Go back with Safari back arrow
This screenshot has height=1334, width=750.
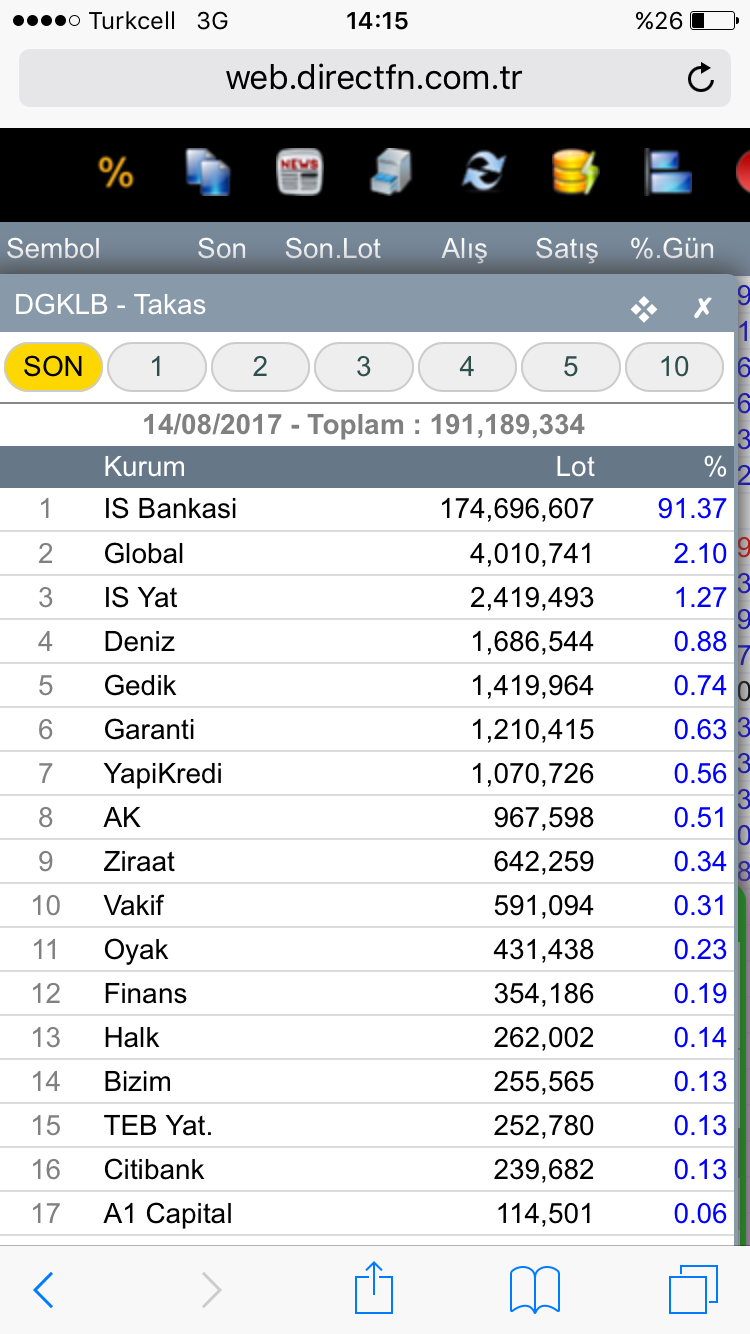coord(43,1290)
